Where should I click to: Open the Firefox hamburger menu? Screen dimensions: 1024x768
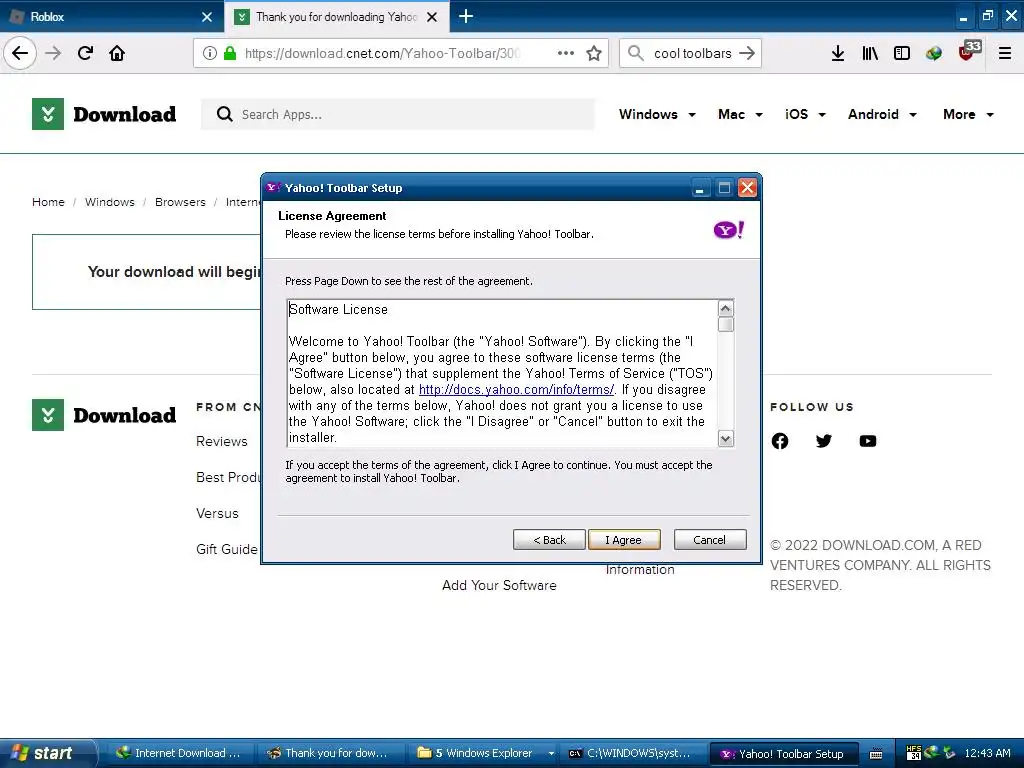(x=1005, y=53)
